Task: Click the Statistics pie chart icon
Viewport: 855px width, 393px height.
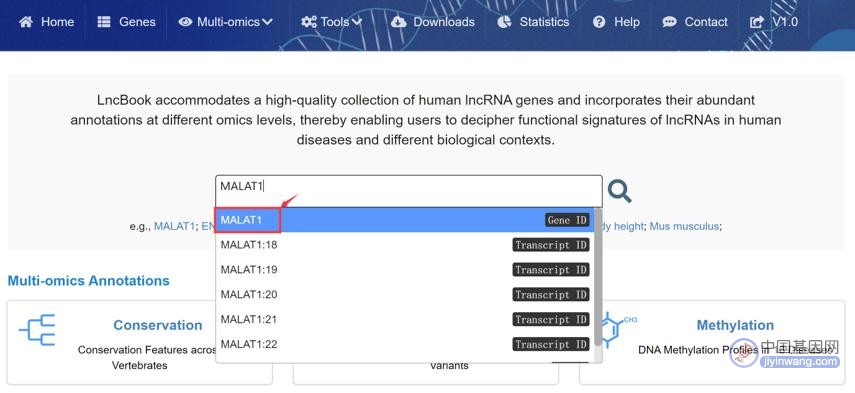Action: click(x=504, y=22)
